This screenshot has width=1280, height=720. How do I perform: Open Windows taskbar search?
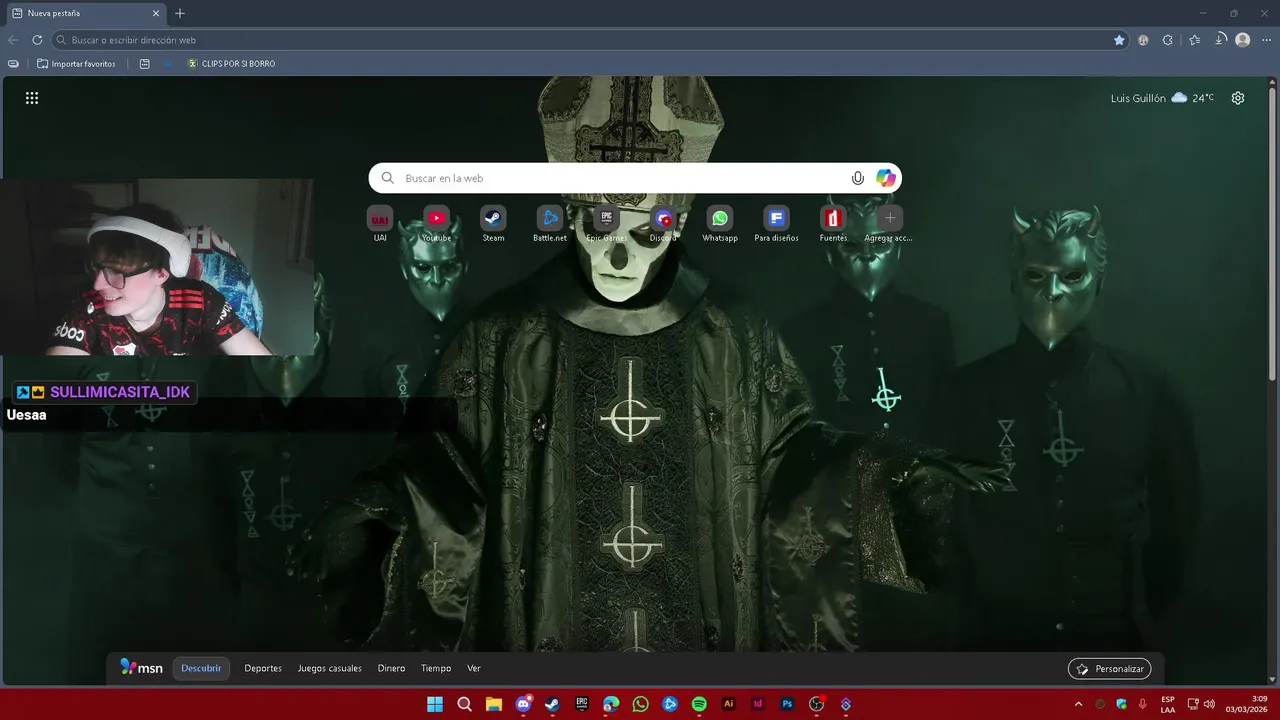(464, 704)
